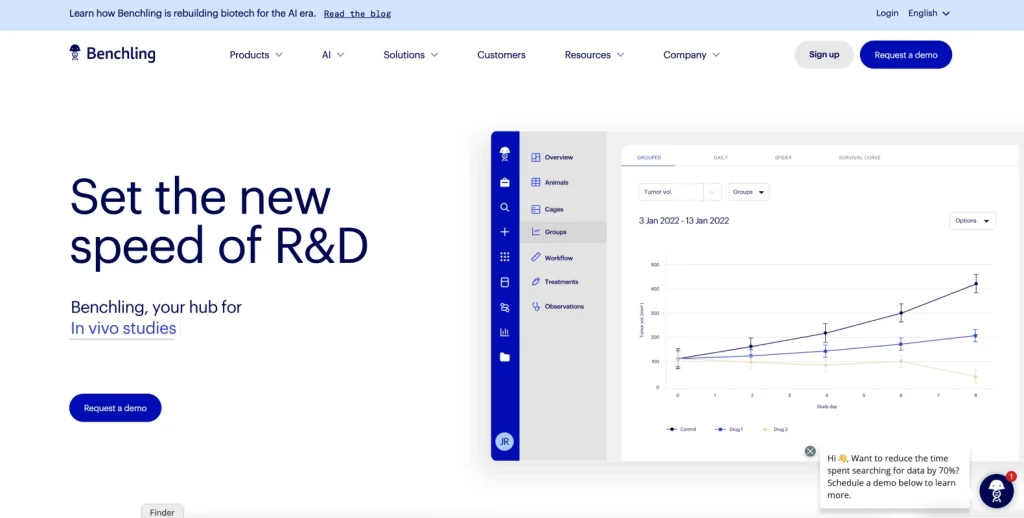The image size is (1024, 518).
Task: Expand the Tumor vol. dropdown
Action: [679, 192]
